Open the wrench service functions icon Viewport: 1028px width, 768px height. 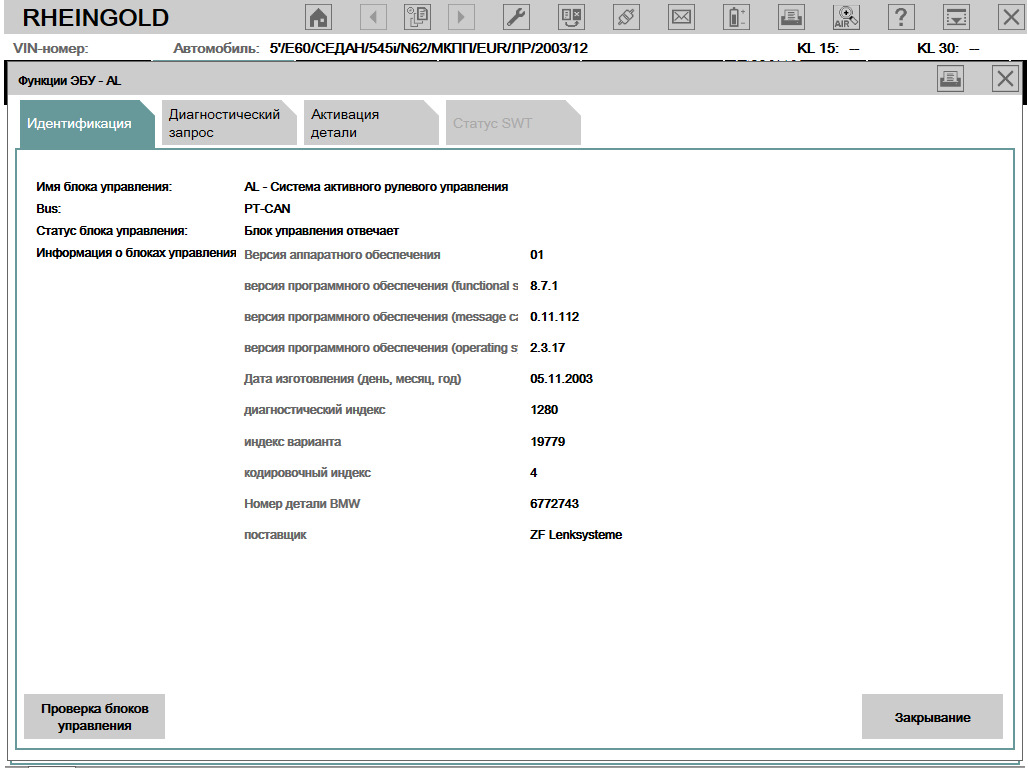[x=517, y=17]
